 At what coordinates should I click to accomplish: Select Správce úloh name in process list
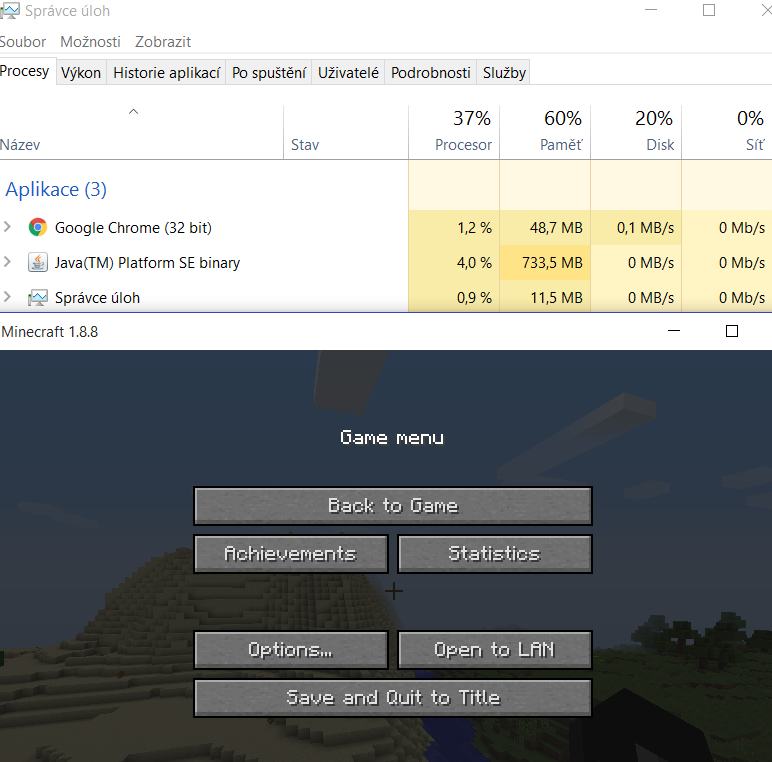pyautogui.click(x=97, y=297)
